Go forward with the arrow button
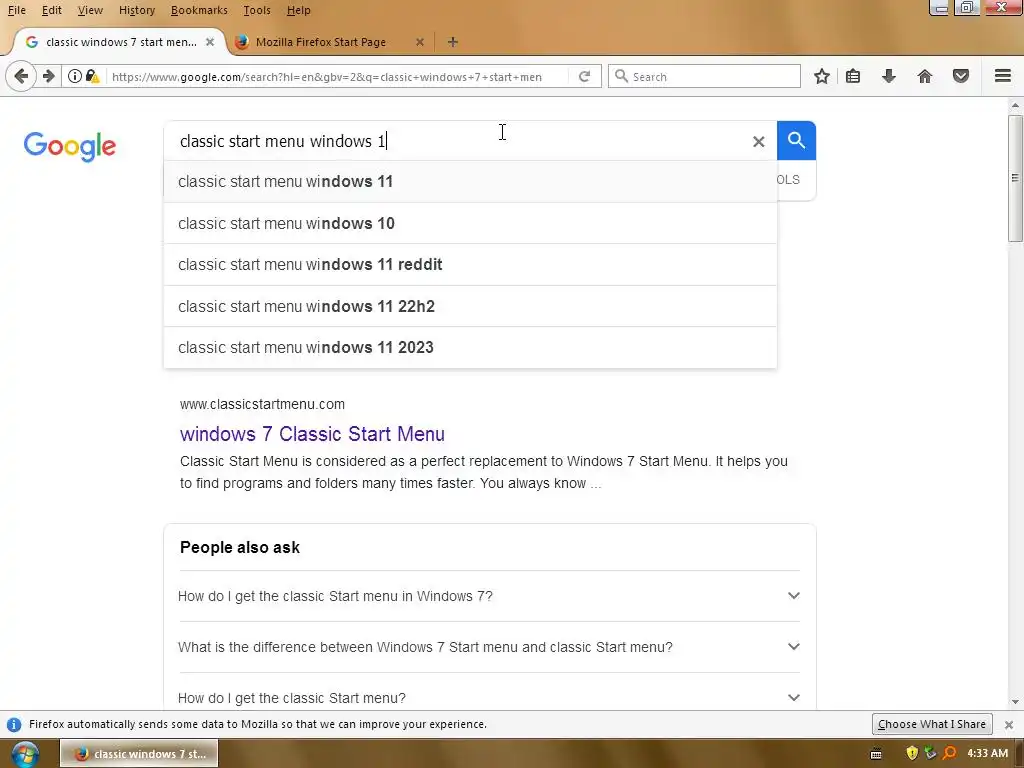 (x=48, y=76)
